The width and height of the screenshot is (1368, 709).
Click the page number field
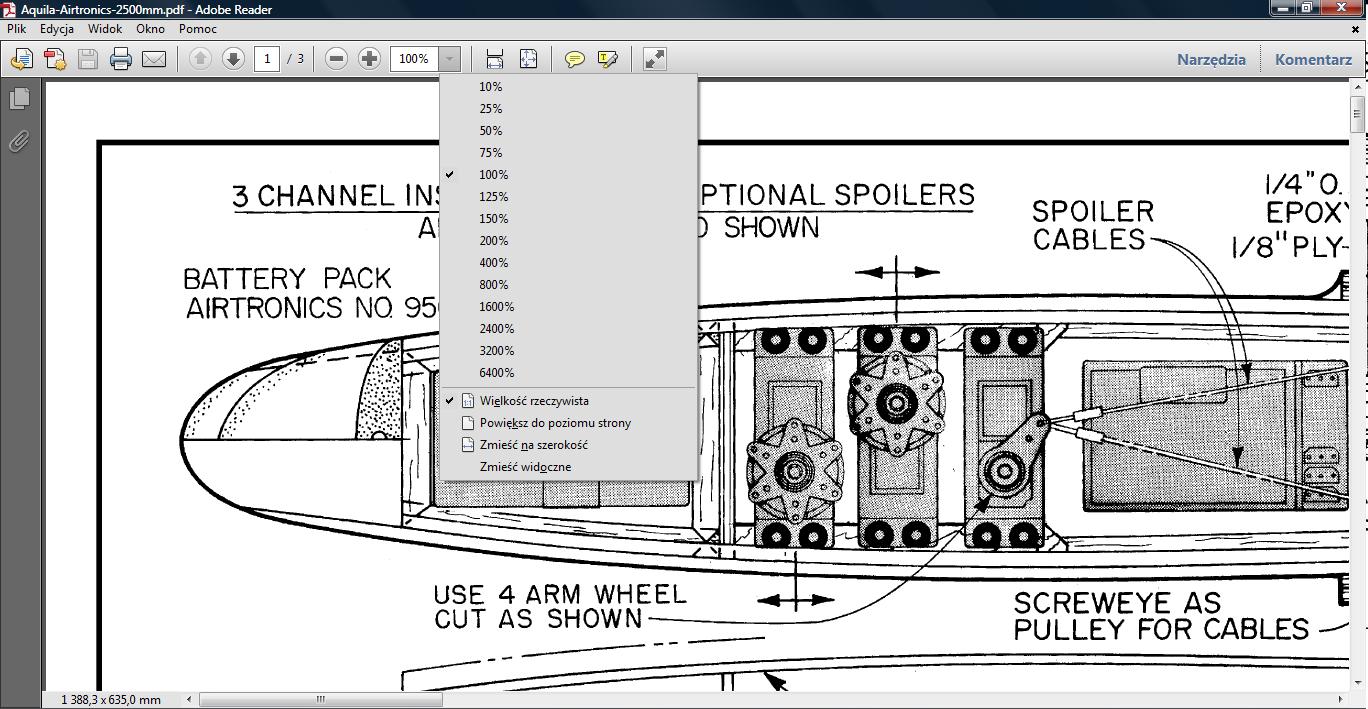click(267, 59)
